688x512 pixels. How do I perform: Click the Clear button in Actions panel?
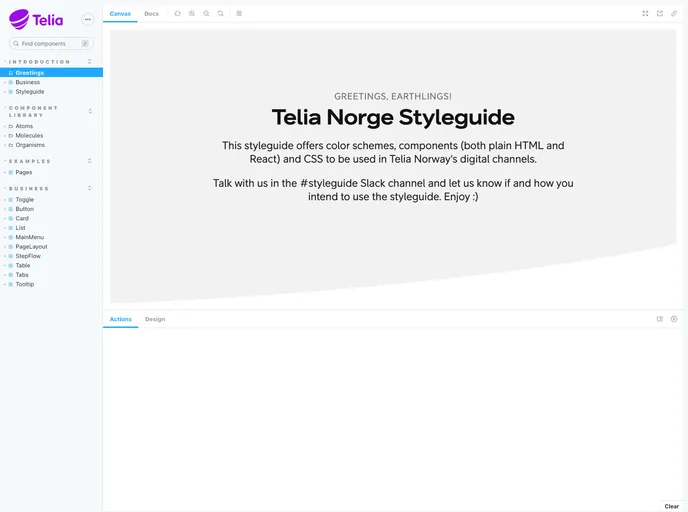pyautogui.click(x=671, y=506)
